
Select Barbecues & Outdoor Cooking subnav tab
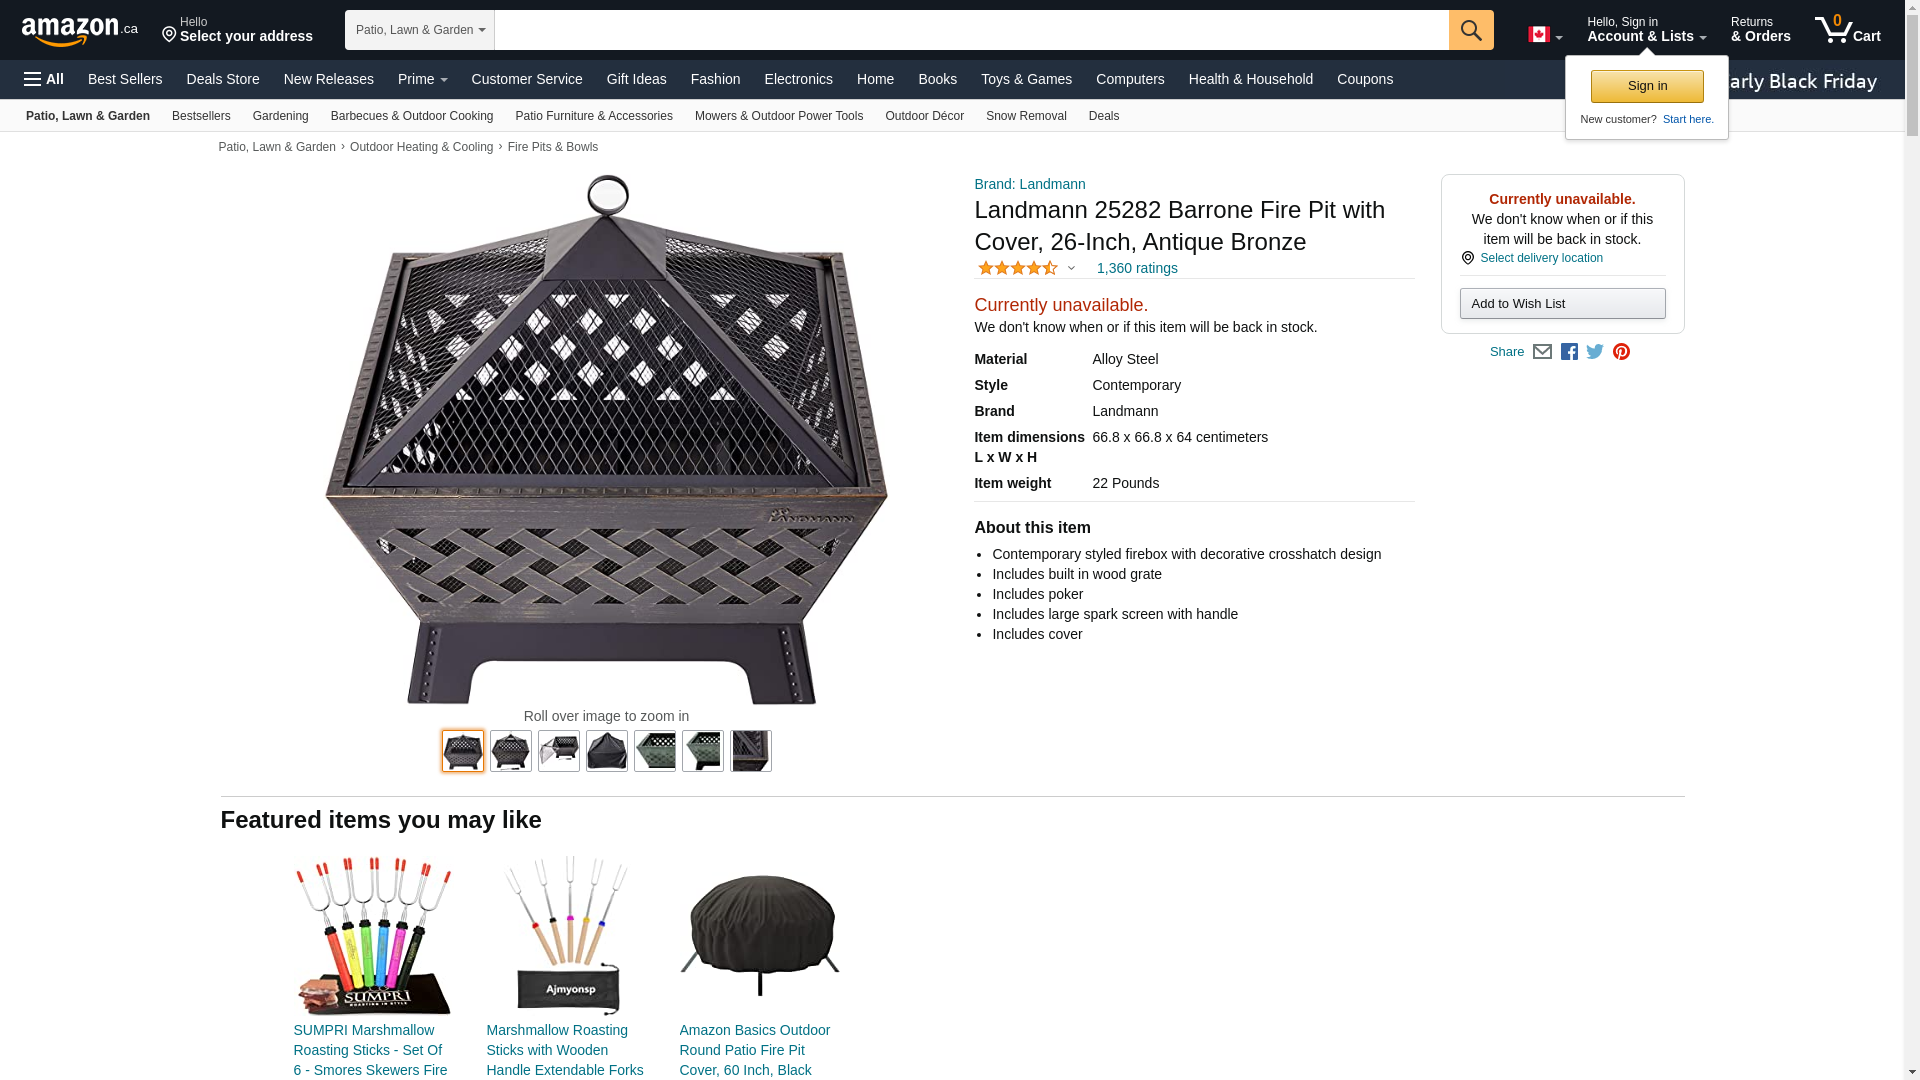coord(412,116)
